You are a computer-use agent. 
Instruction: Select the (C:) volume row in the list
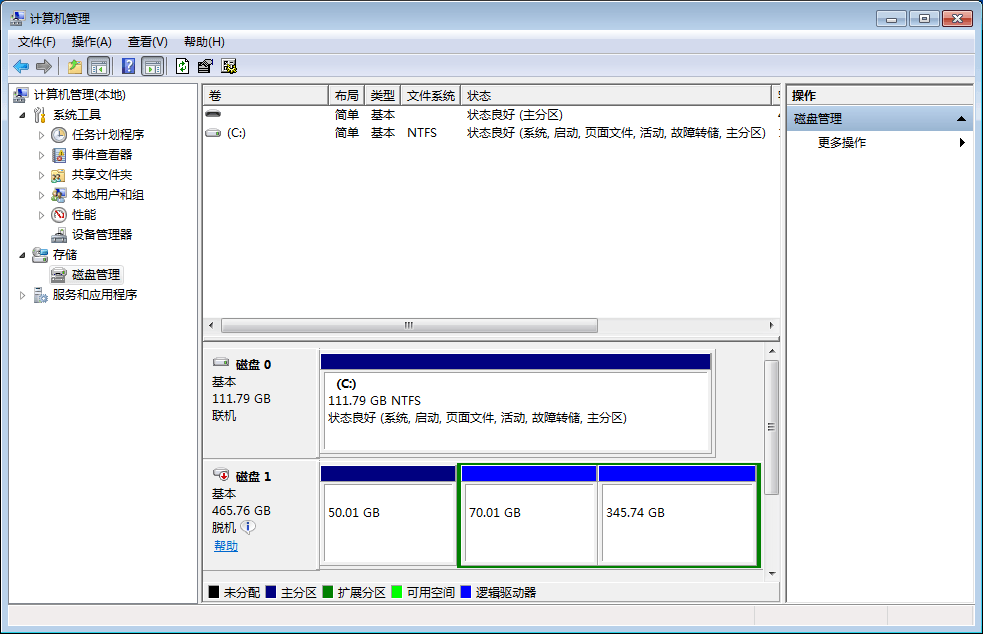pyautogui.click(x=492, y=133)
